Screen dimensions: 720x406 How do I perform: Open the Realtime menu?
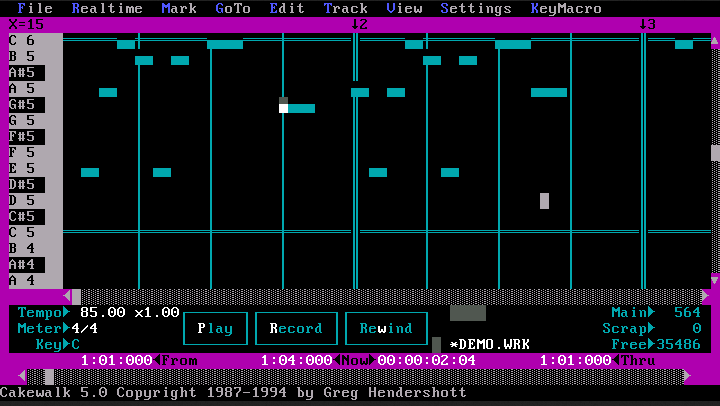[x=107, y=8]
